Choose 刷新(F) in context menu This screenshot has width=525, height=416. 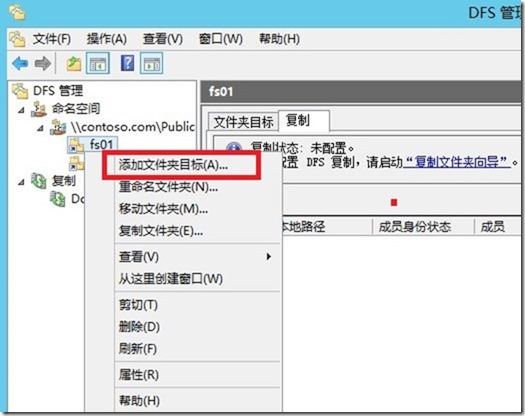tap(198, 349)
